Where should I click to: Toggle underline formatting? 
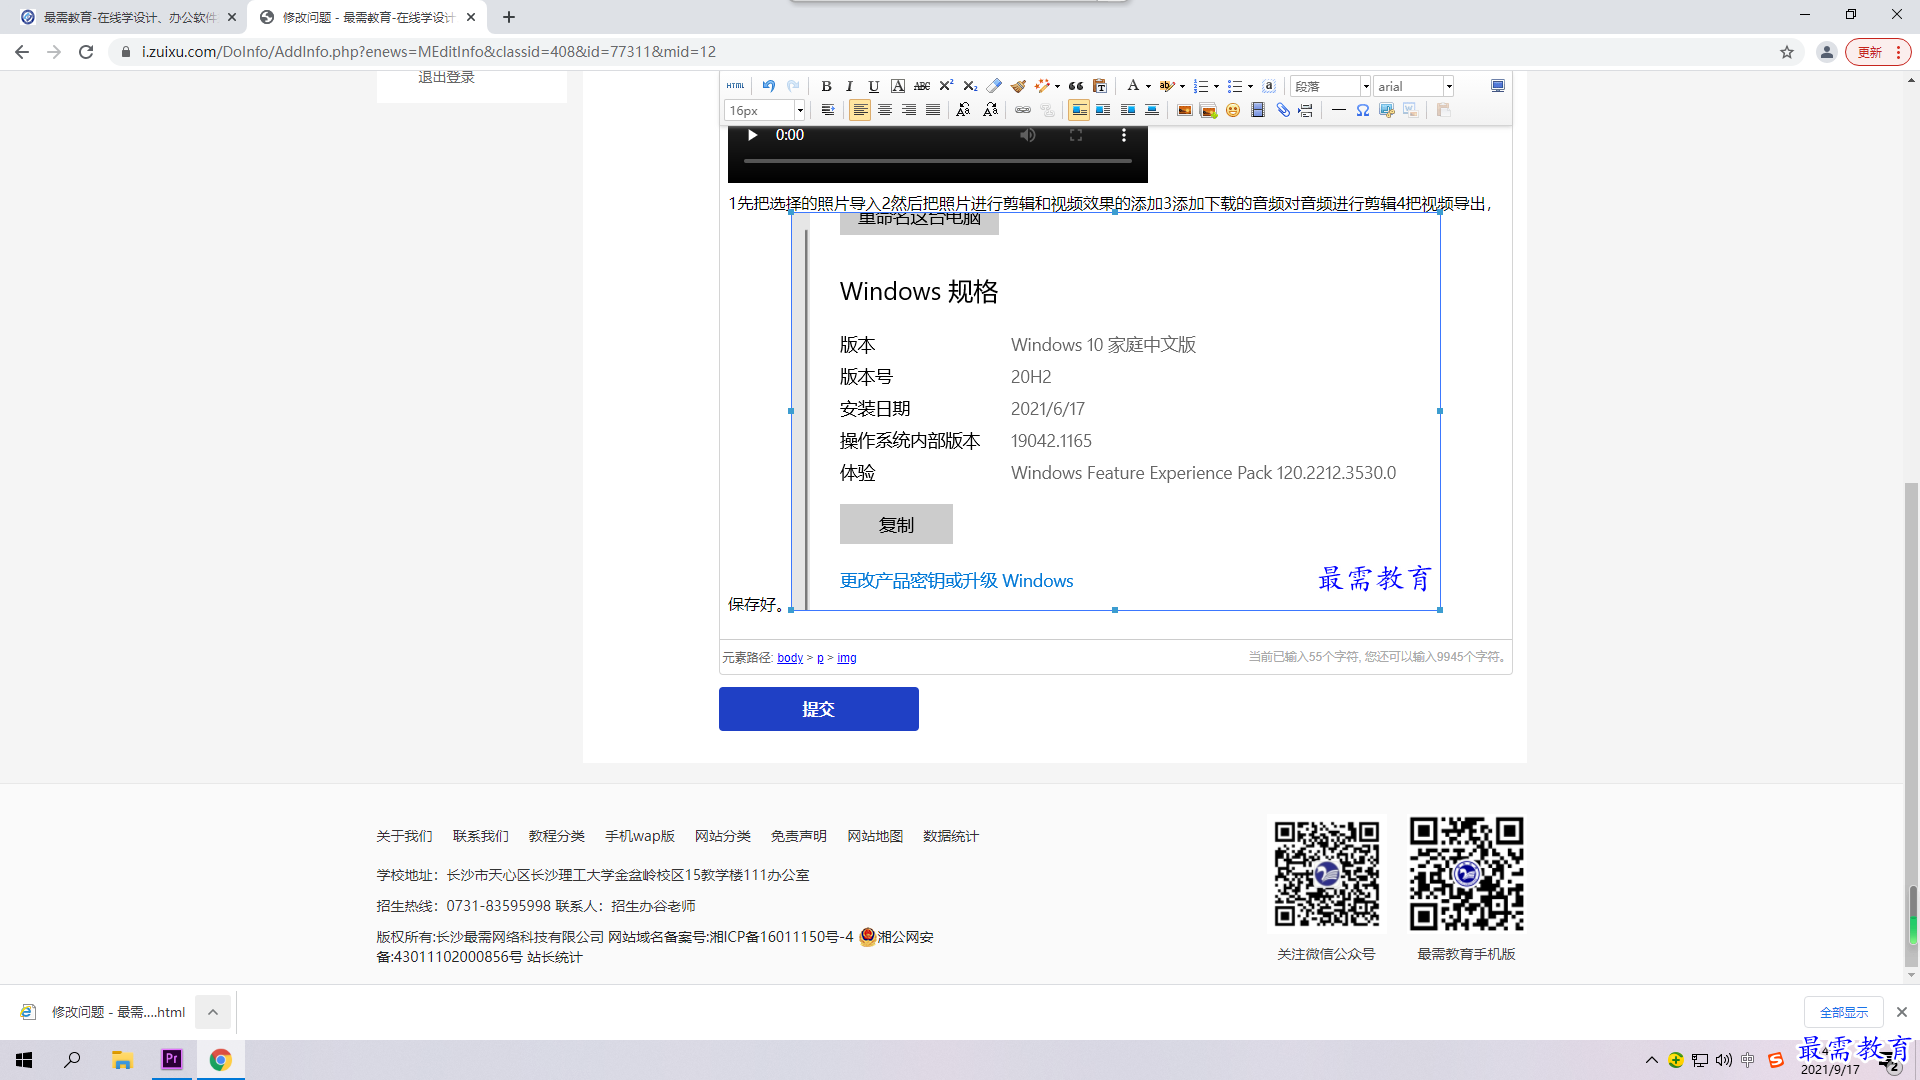[x=873, y=86]
